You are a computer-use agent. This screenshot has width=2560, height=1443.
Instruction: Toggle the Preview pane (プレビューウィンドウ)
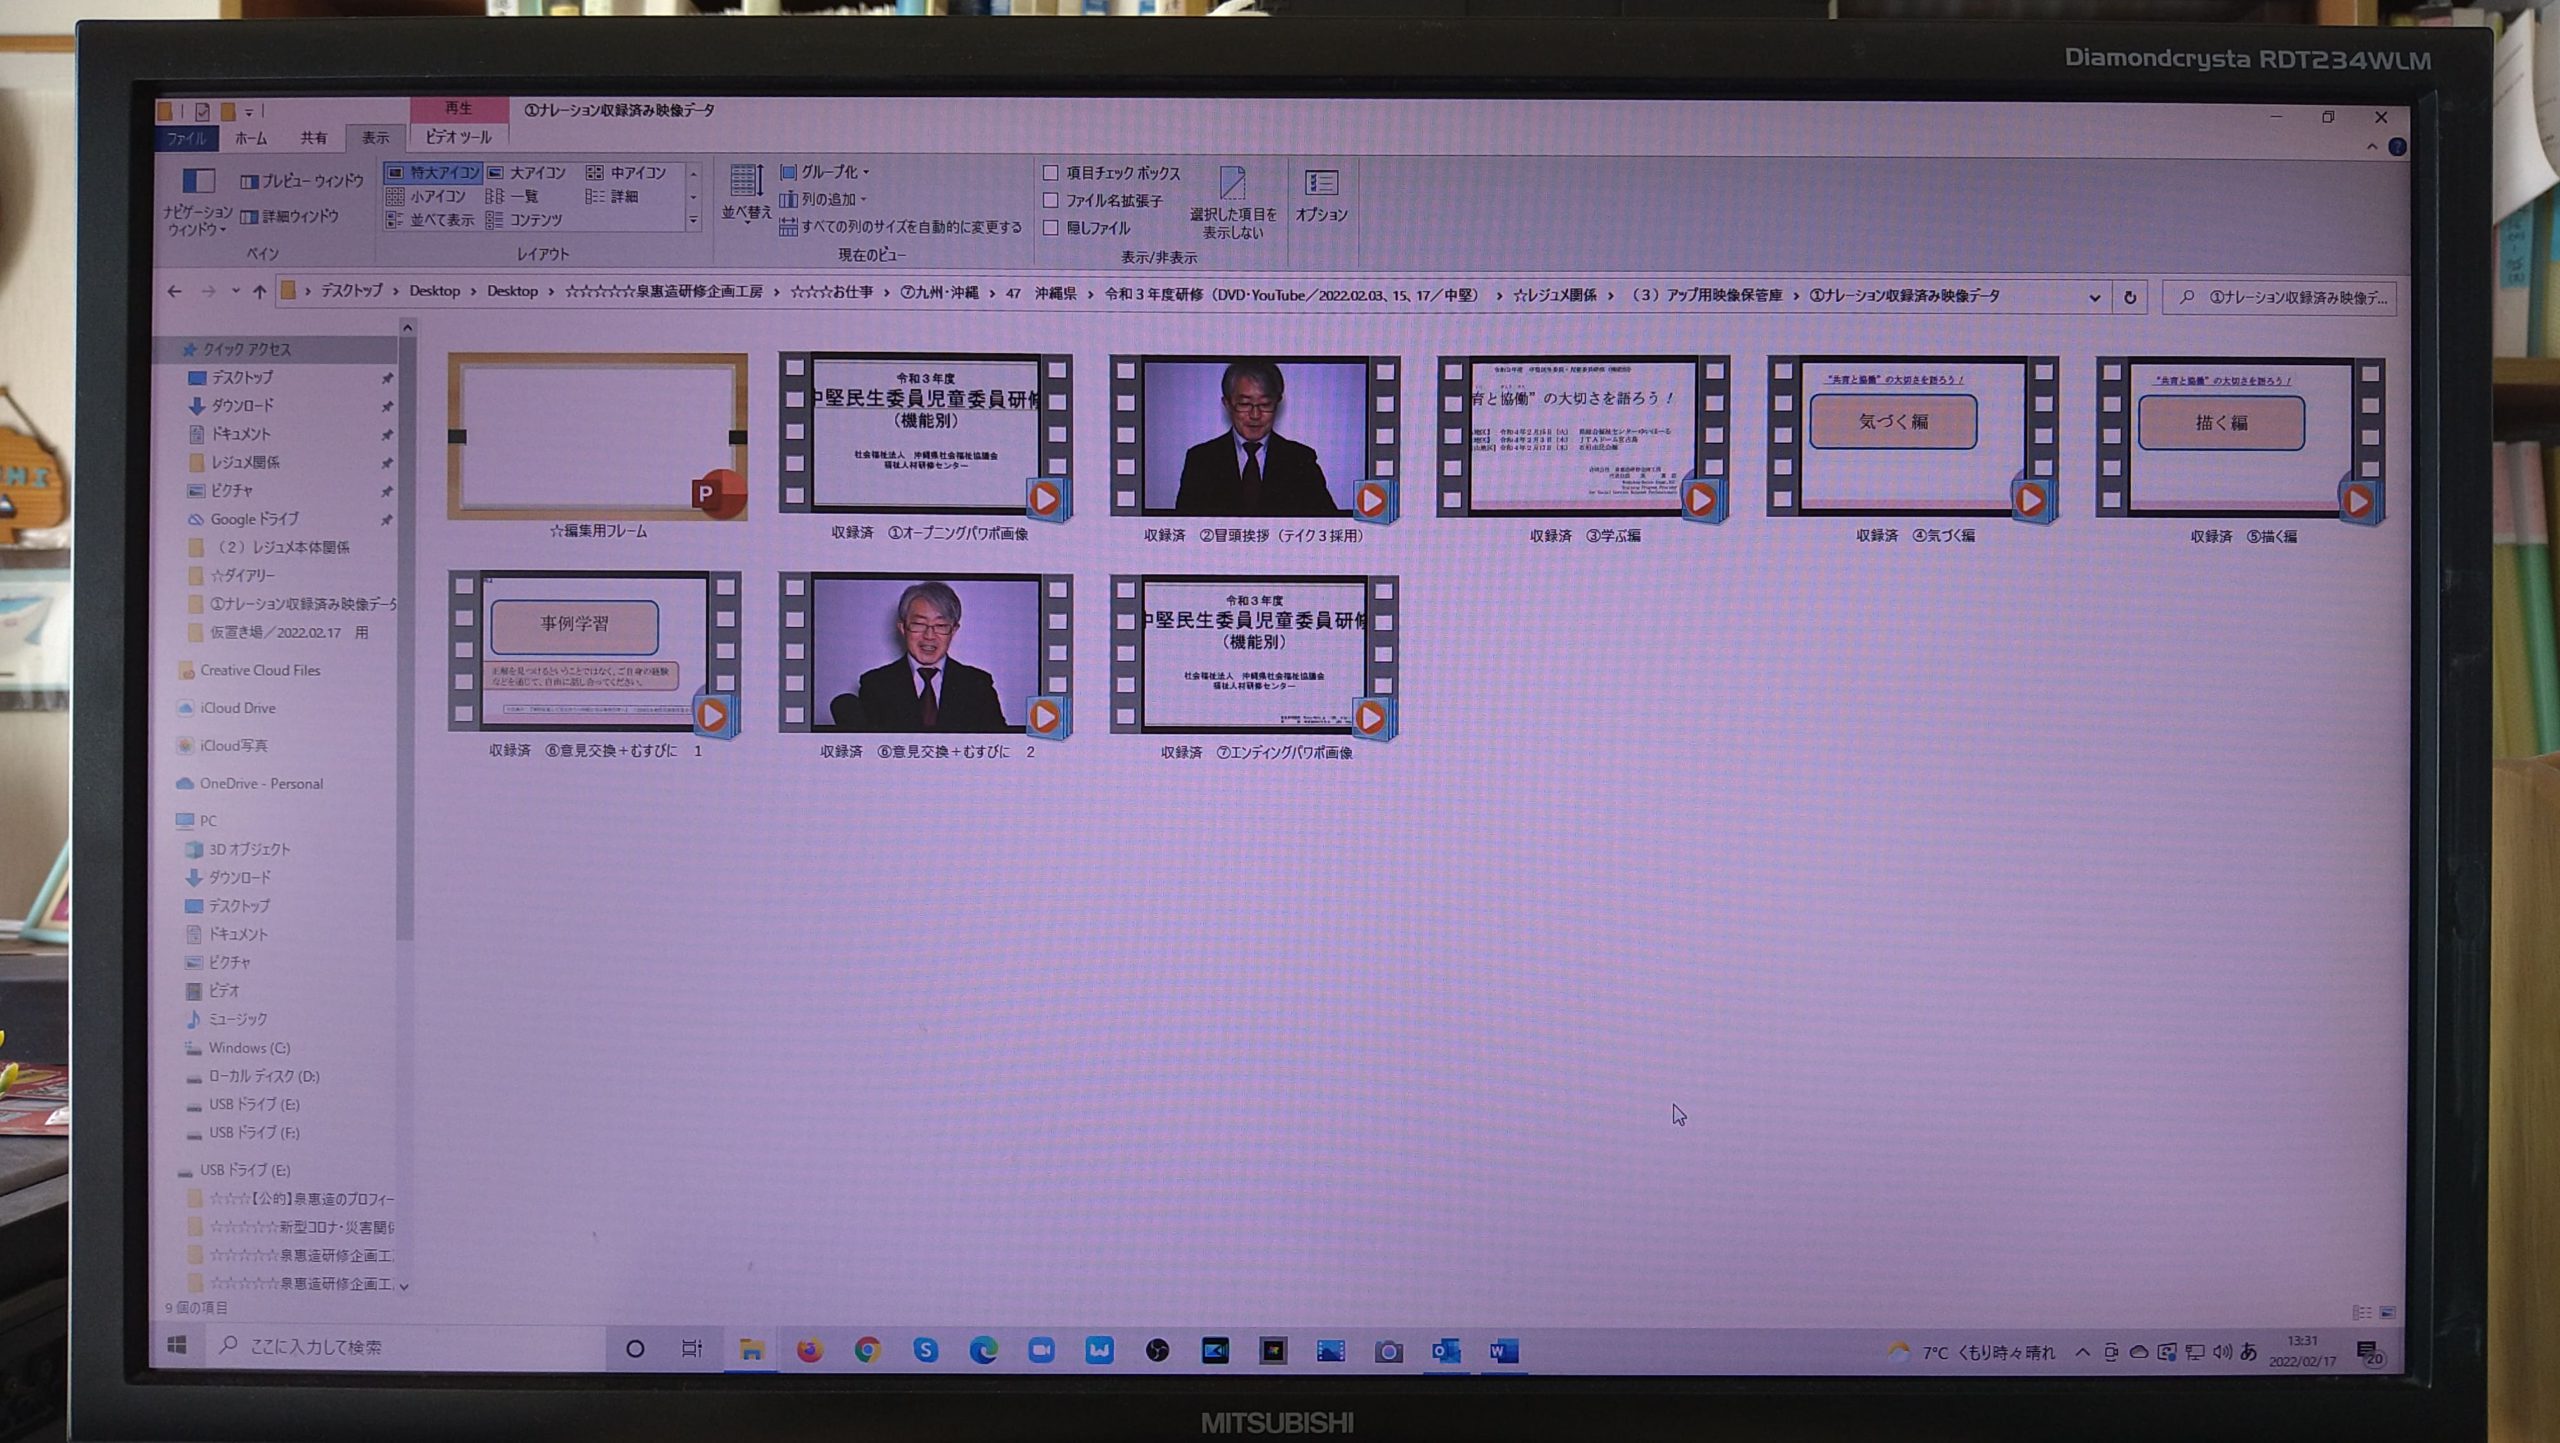click(302, 181)
